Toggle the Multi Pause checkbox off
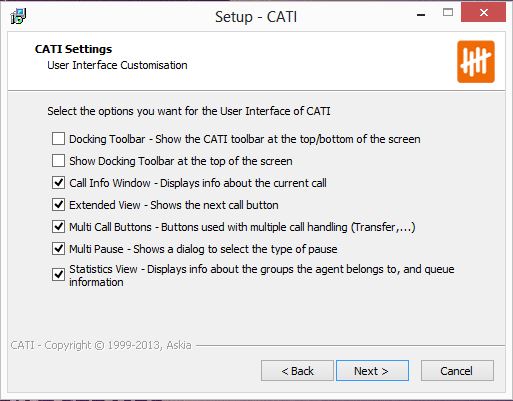This screenshot has width=513, height=401. 58,249
